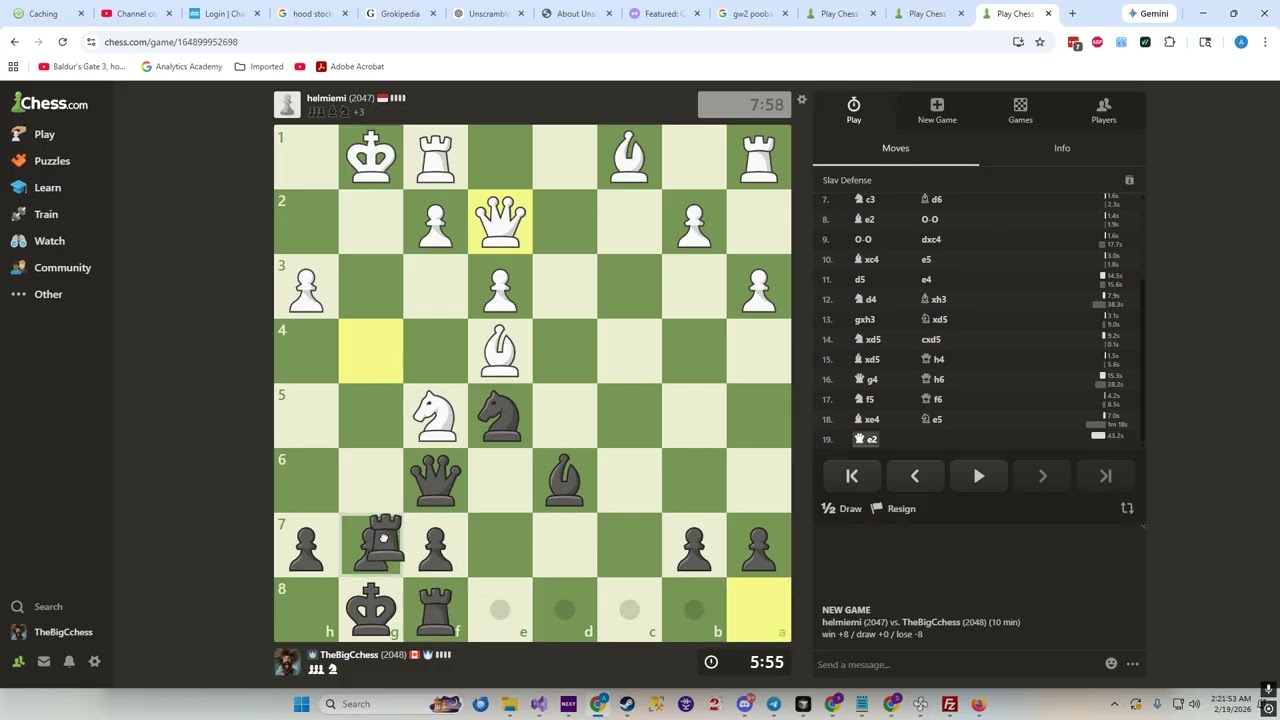
Task: Click the message input field
Action: [955, 664]
